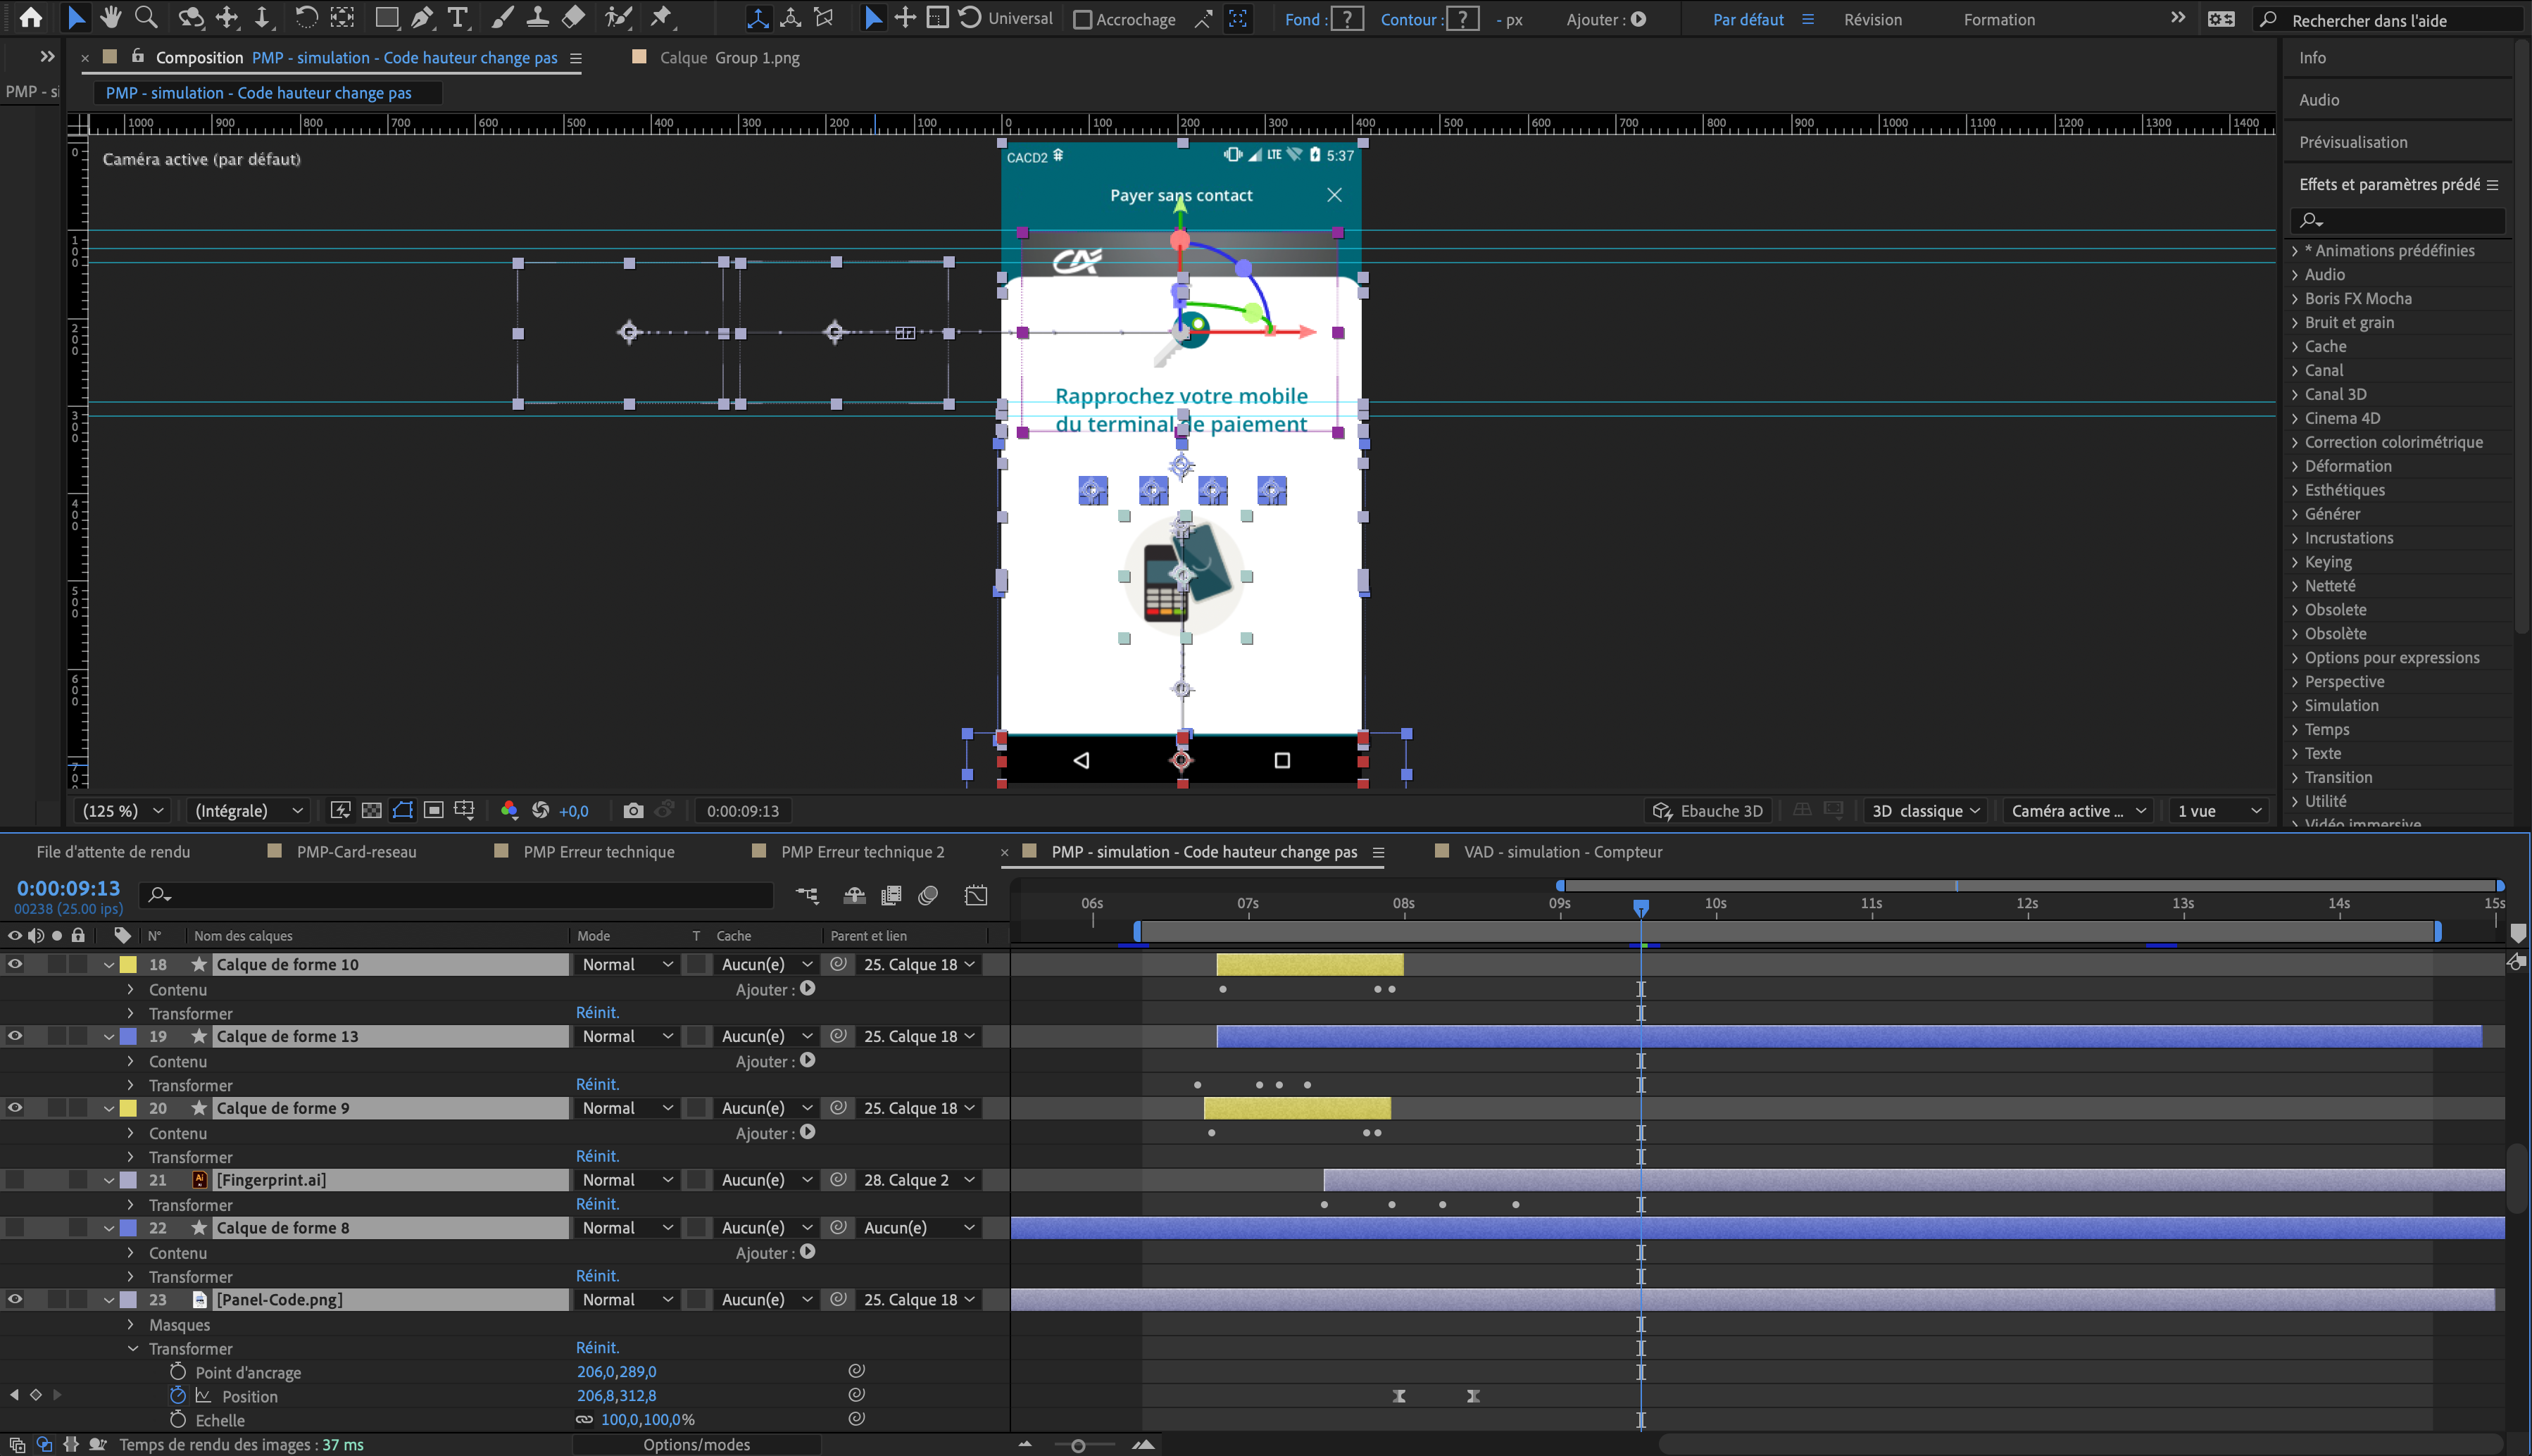Open the VAD - simulation - Compteur tab
This screenshot has height=1456, width=2532.
point(1563,852)
